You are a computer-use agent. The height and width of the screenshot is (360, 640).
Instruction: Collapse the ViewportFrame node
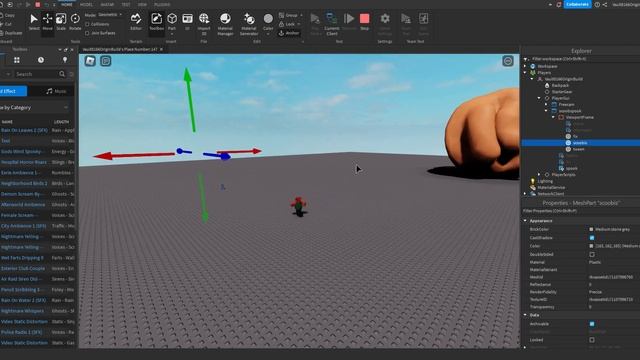pos(553,117)
